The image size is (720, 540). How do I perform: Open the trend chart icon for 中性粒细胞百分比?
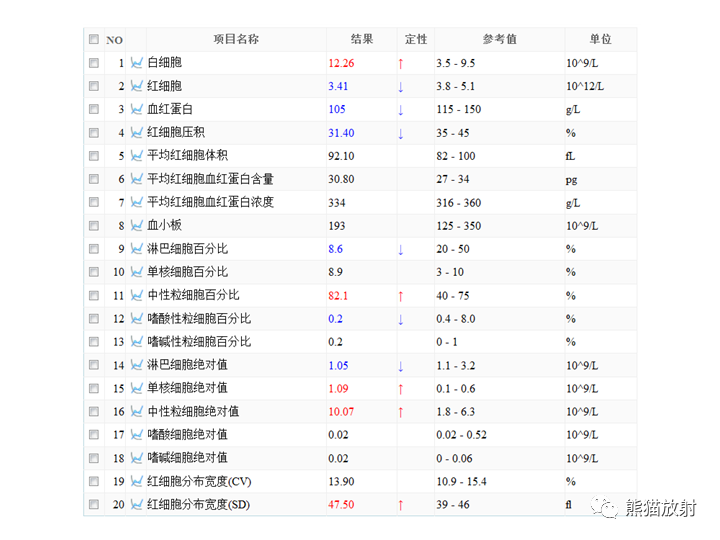point(136,295)
